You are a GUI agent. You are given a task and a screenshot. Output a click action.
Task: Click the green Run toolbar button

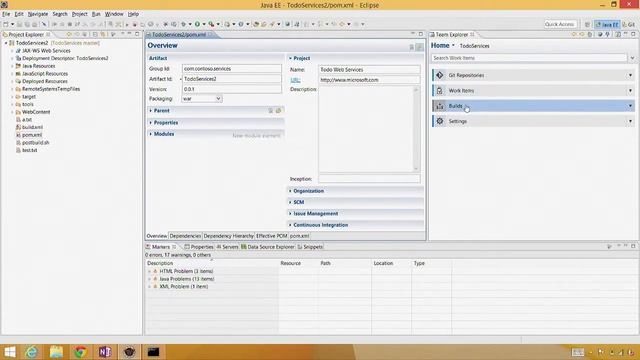(197, 24)
